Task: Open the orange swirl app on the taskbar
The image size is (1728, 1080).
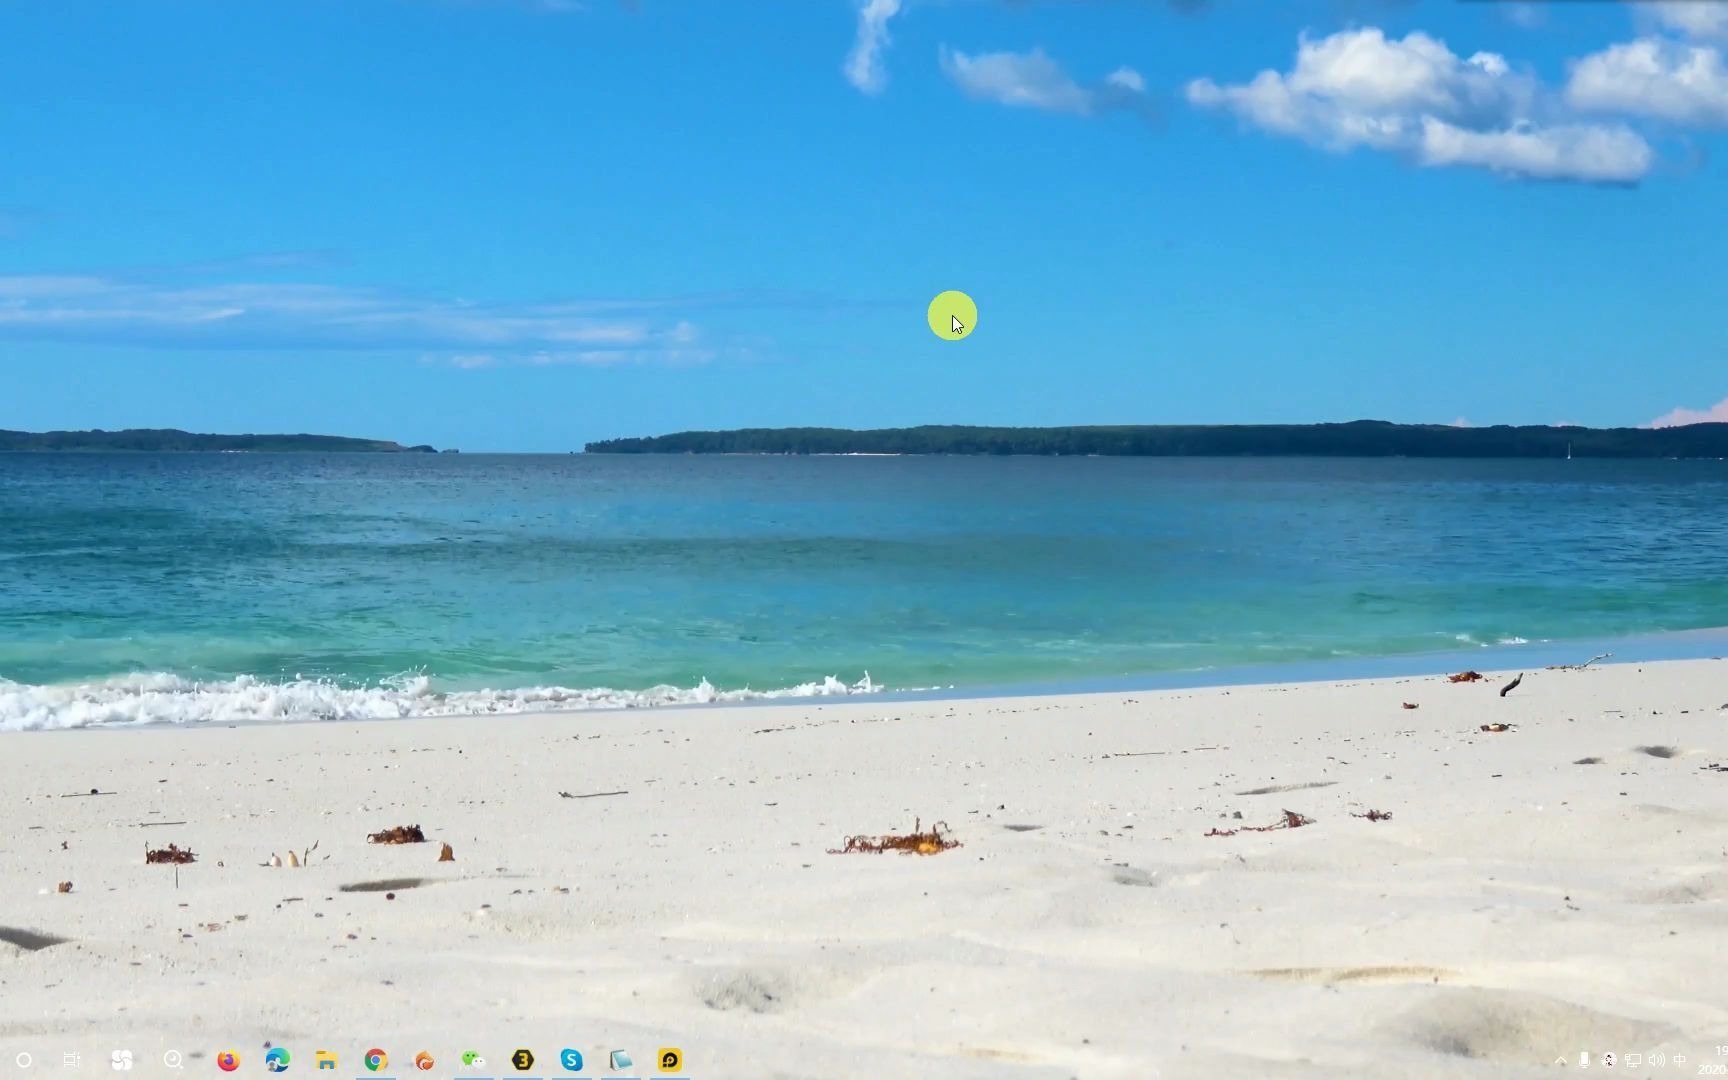Action: (x=425, y=1060)
